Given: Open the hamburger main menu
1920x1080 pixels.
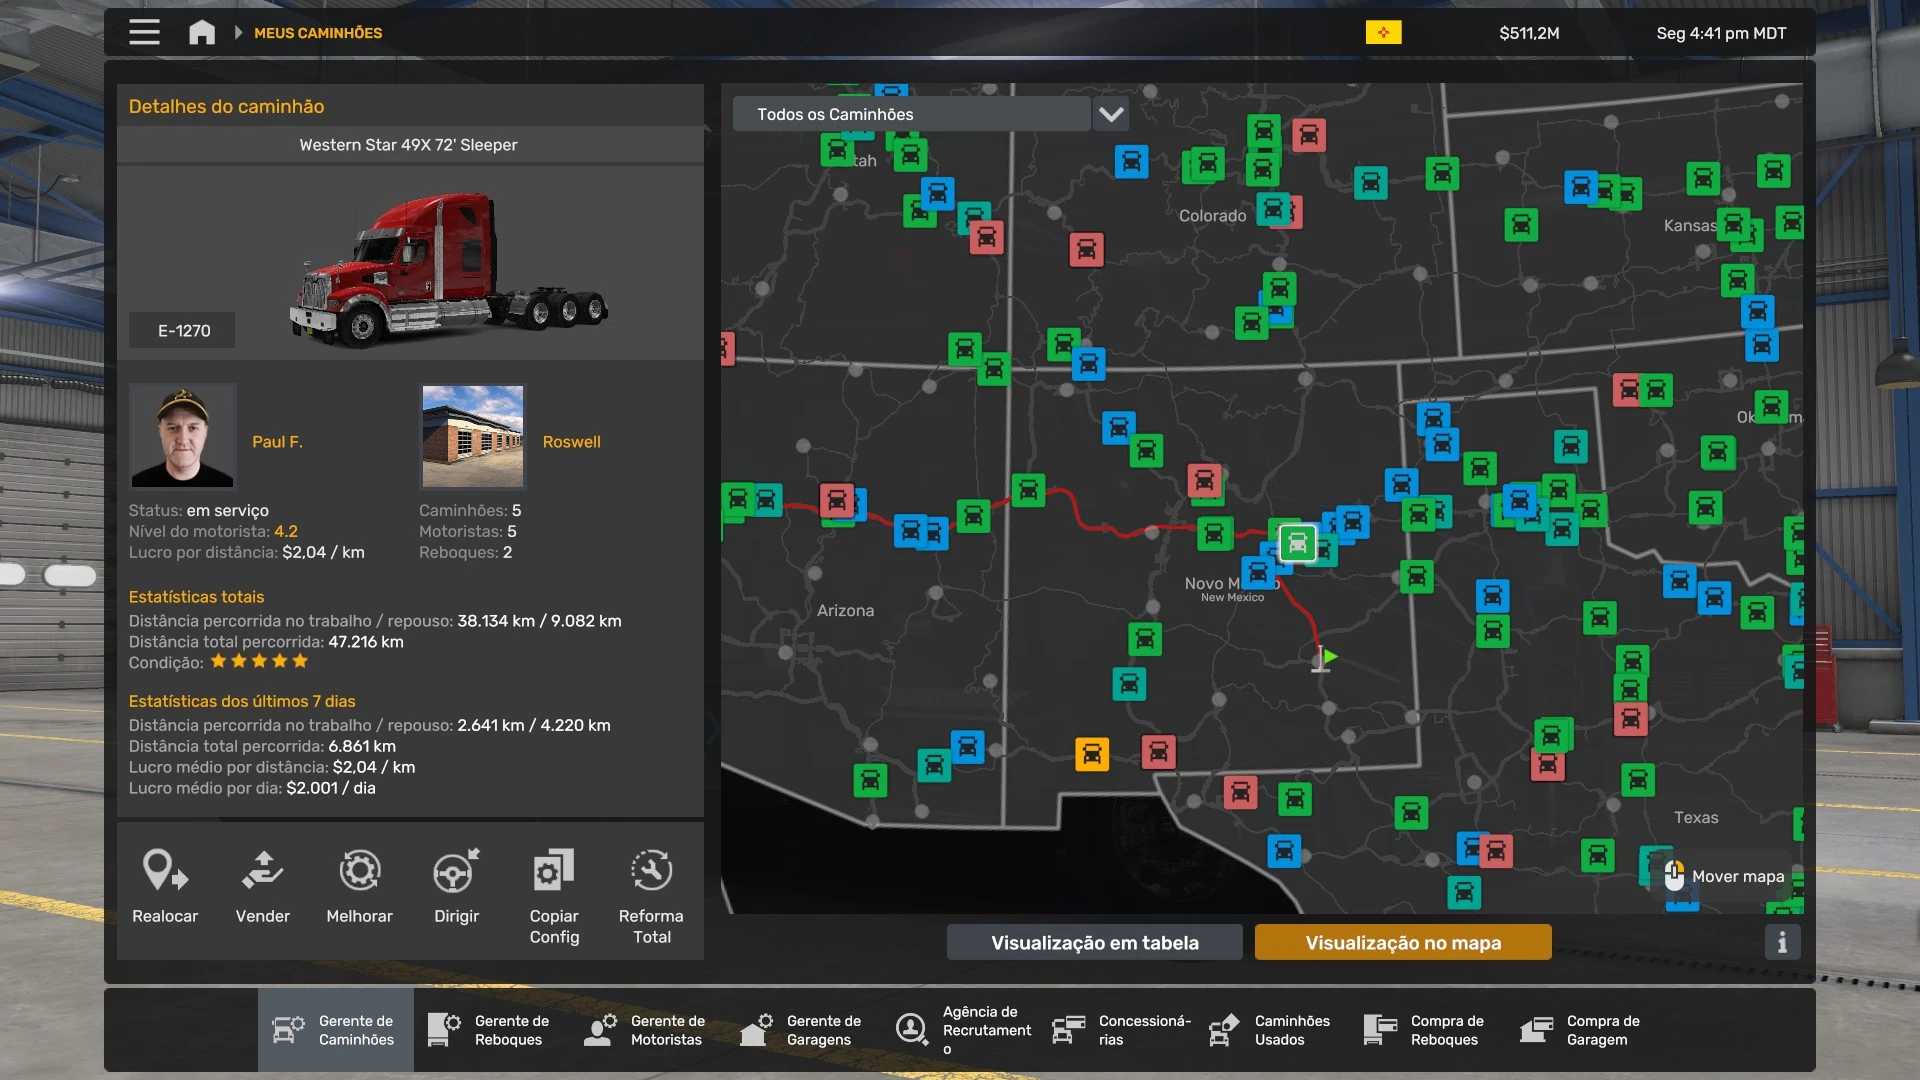Looking at the screenshot, I should [144, 32].
